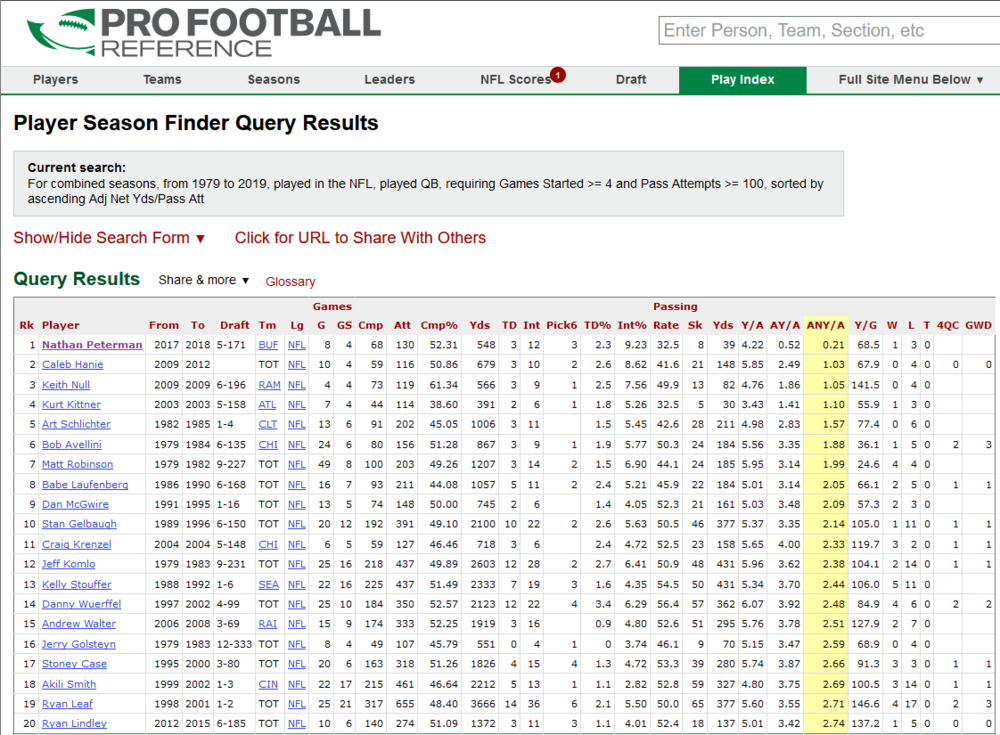The image size is (1000, 735).
Task: Open ATL team link in Kittner row
Action: point(267,405)
